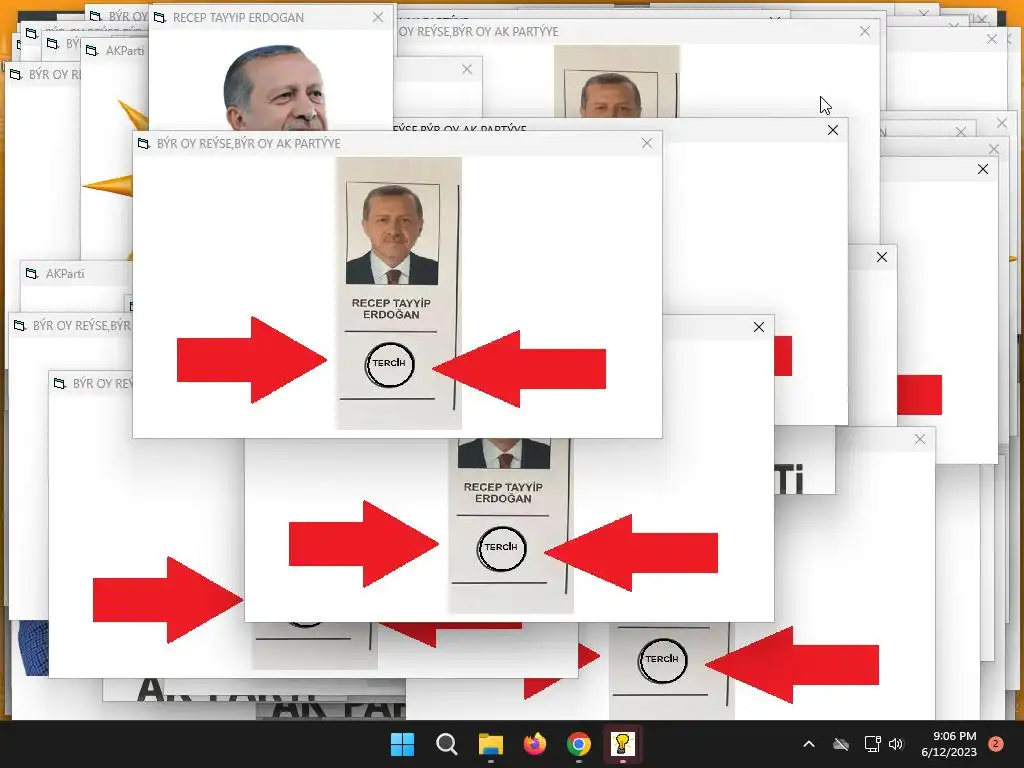Open File Explorer from the taskbar
Viewport: 1024px width, 768px height.
click(490, 744)
